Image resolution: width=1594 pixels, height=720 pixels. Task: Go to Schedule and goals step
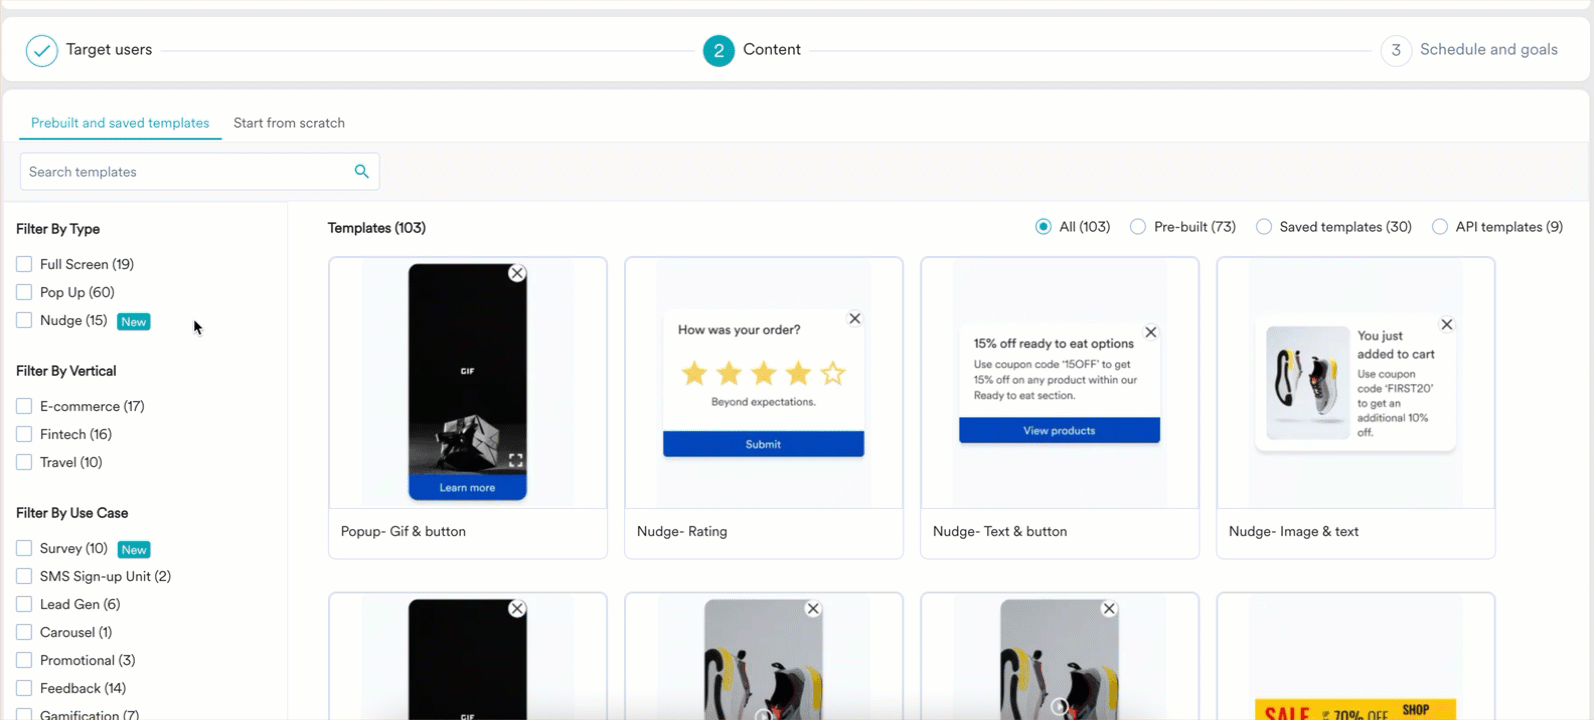(x=1488, y=50)
